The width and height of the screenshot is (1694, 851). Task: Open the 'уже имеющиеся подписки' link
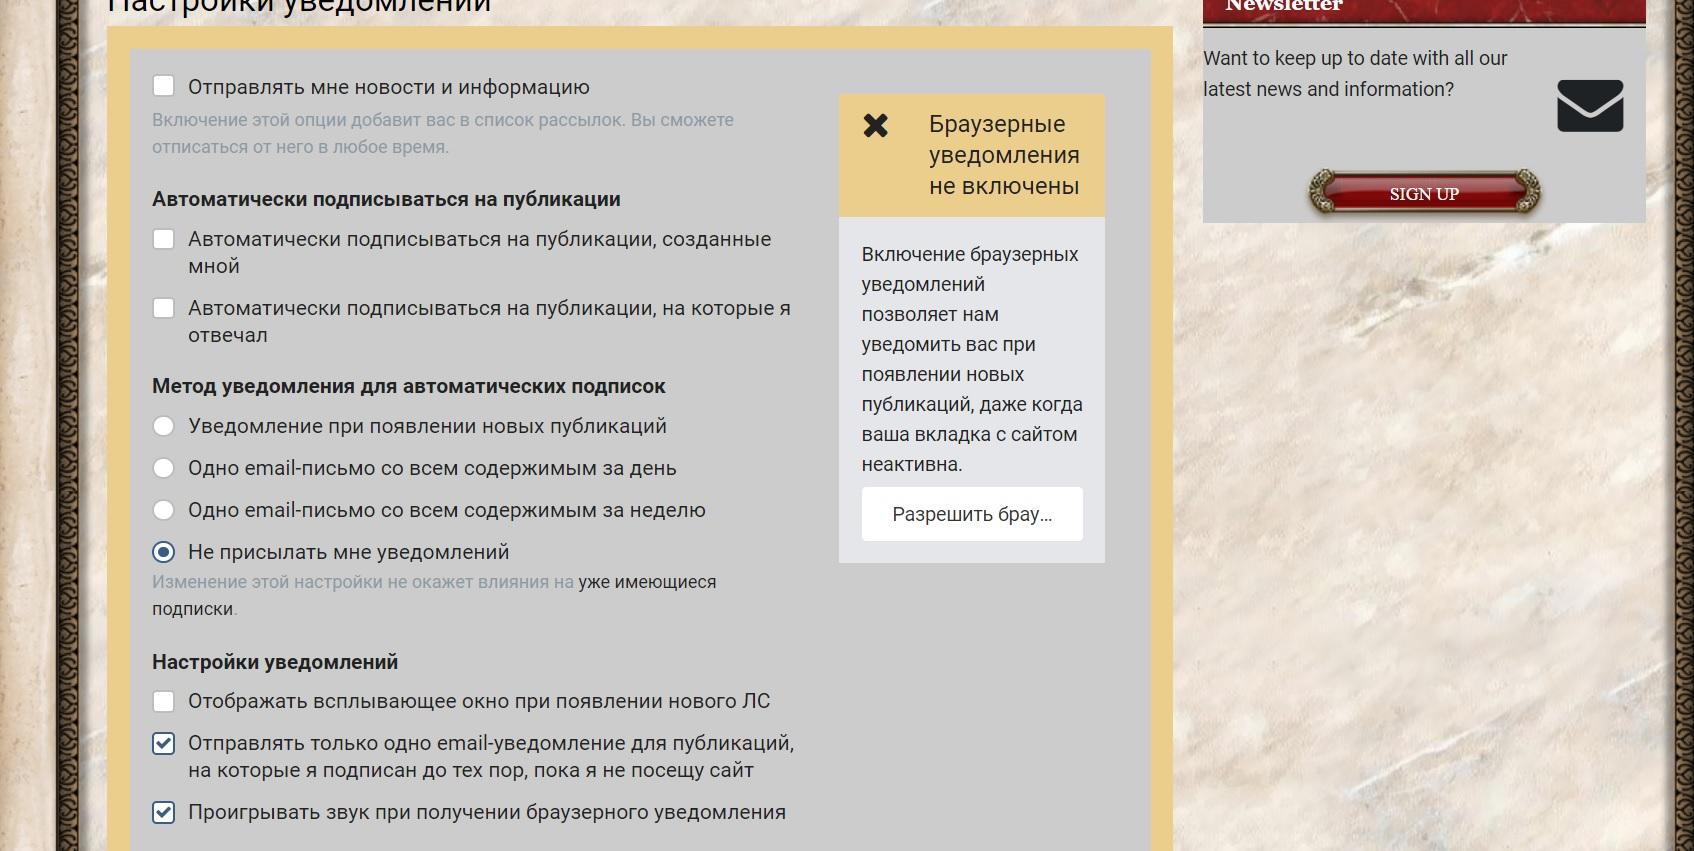(646, 582)
